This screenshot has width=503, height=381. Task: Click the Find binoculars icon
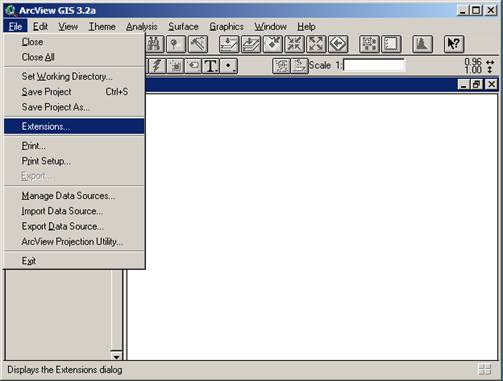tap(155, 44)
